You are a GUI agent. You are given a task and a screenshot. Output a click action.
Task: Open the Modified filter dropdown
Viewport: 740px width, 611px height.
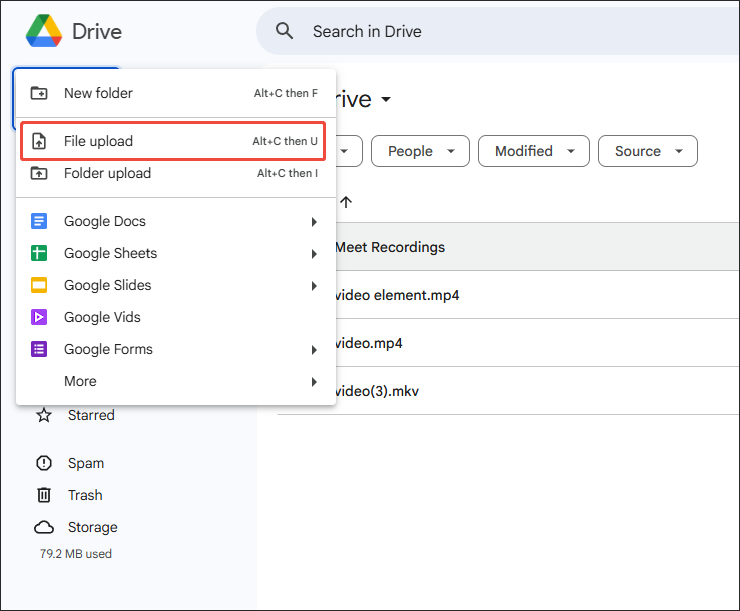(x=534, y=151)
